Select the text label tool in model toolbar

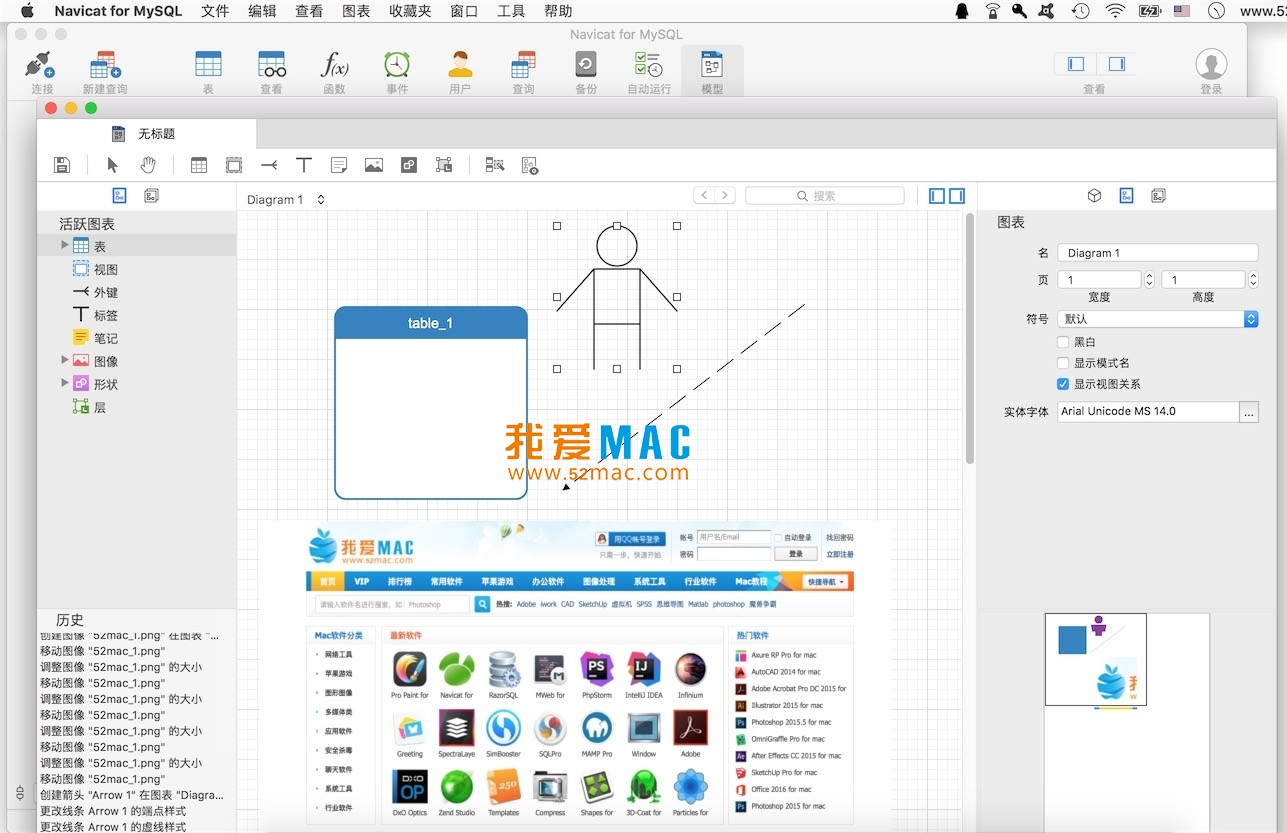click(304, 165)
